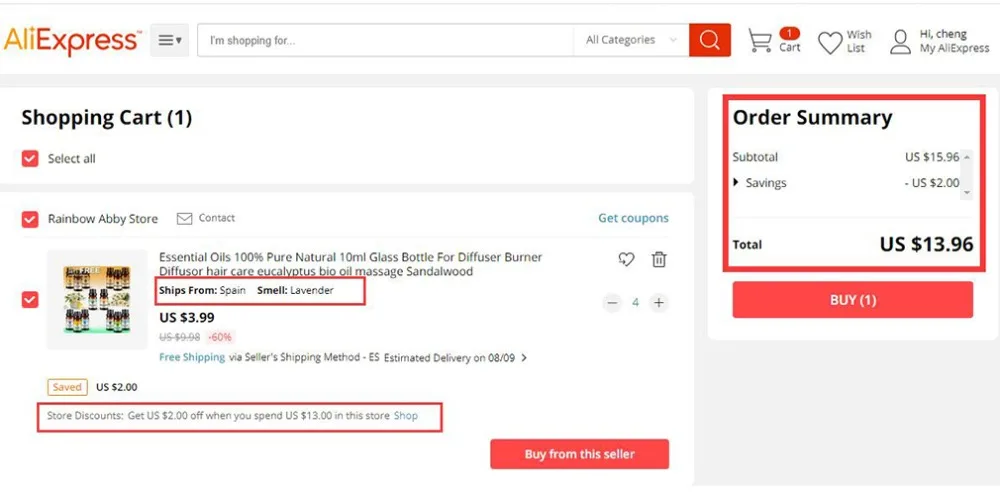Click the quantity value 4

point(635,302)
